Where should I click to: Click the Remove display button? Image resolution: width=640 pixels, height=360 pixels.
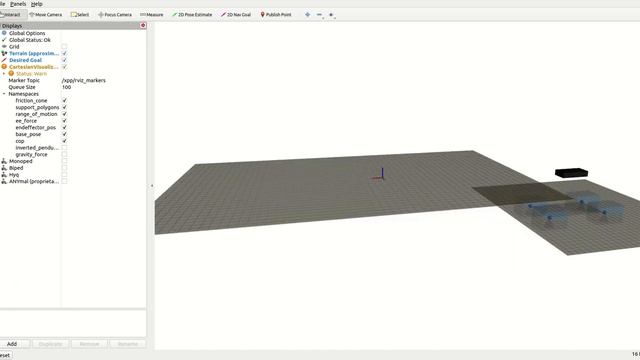click(89, 344)
